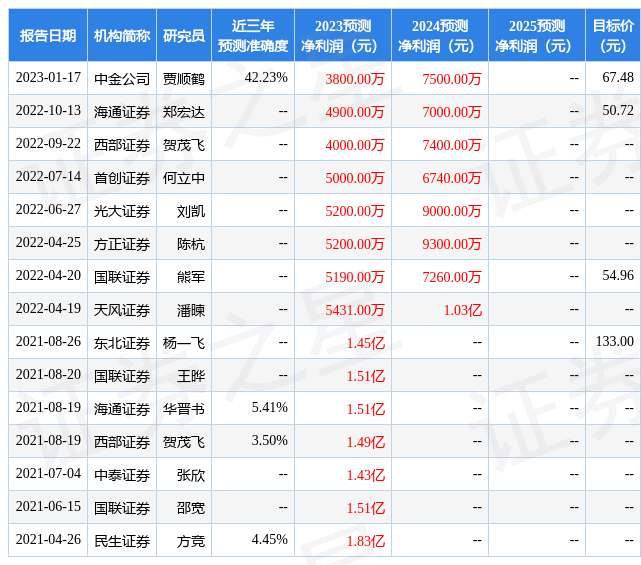
Task: Select researcher 贾顺鹤
Action: (184, 78)
